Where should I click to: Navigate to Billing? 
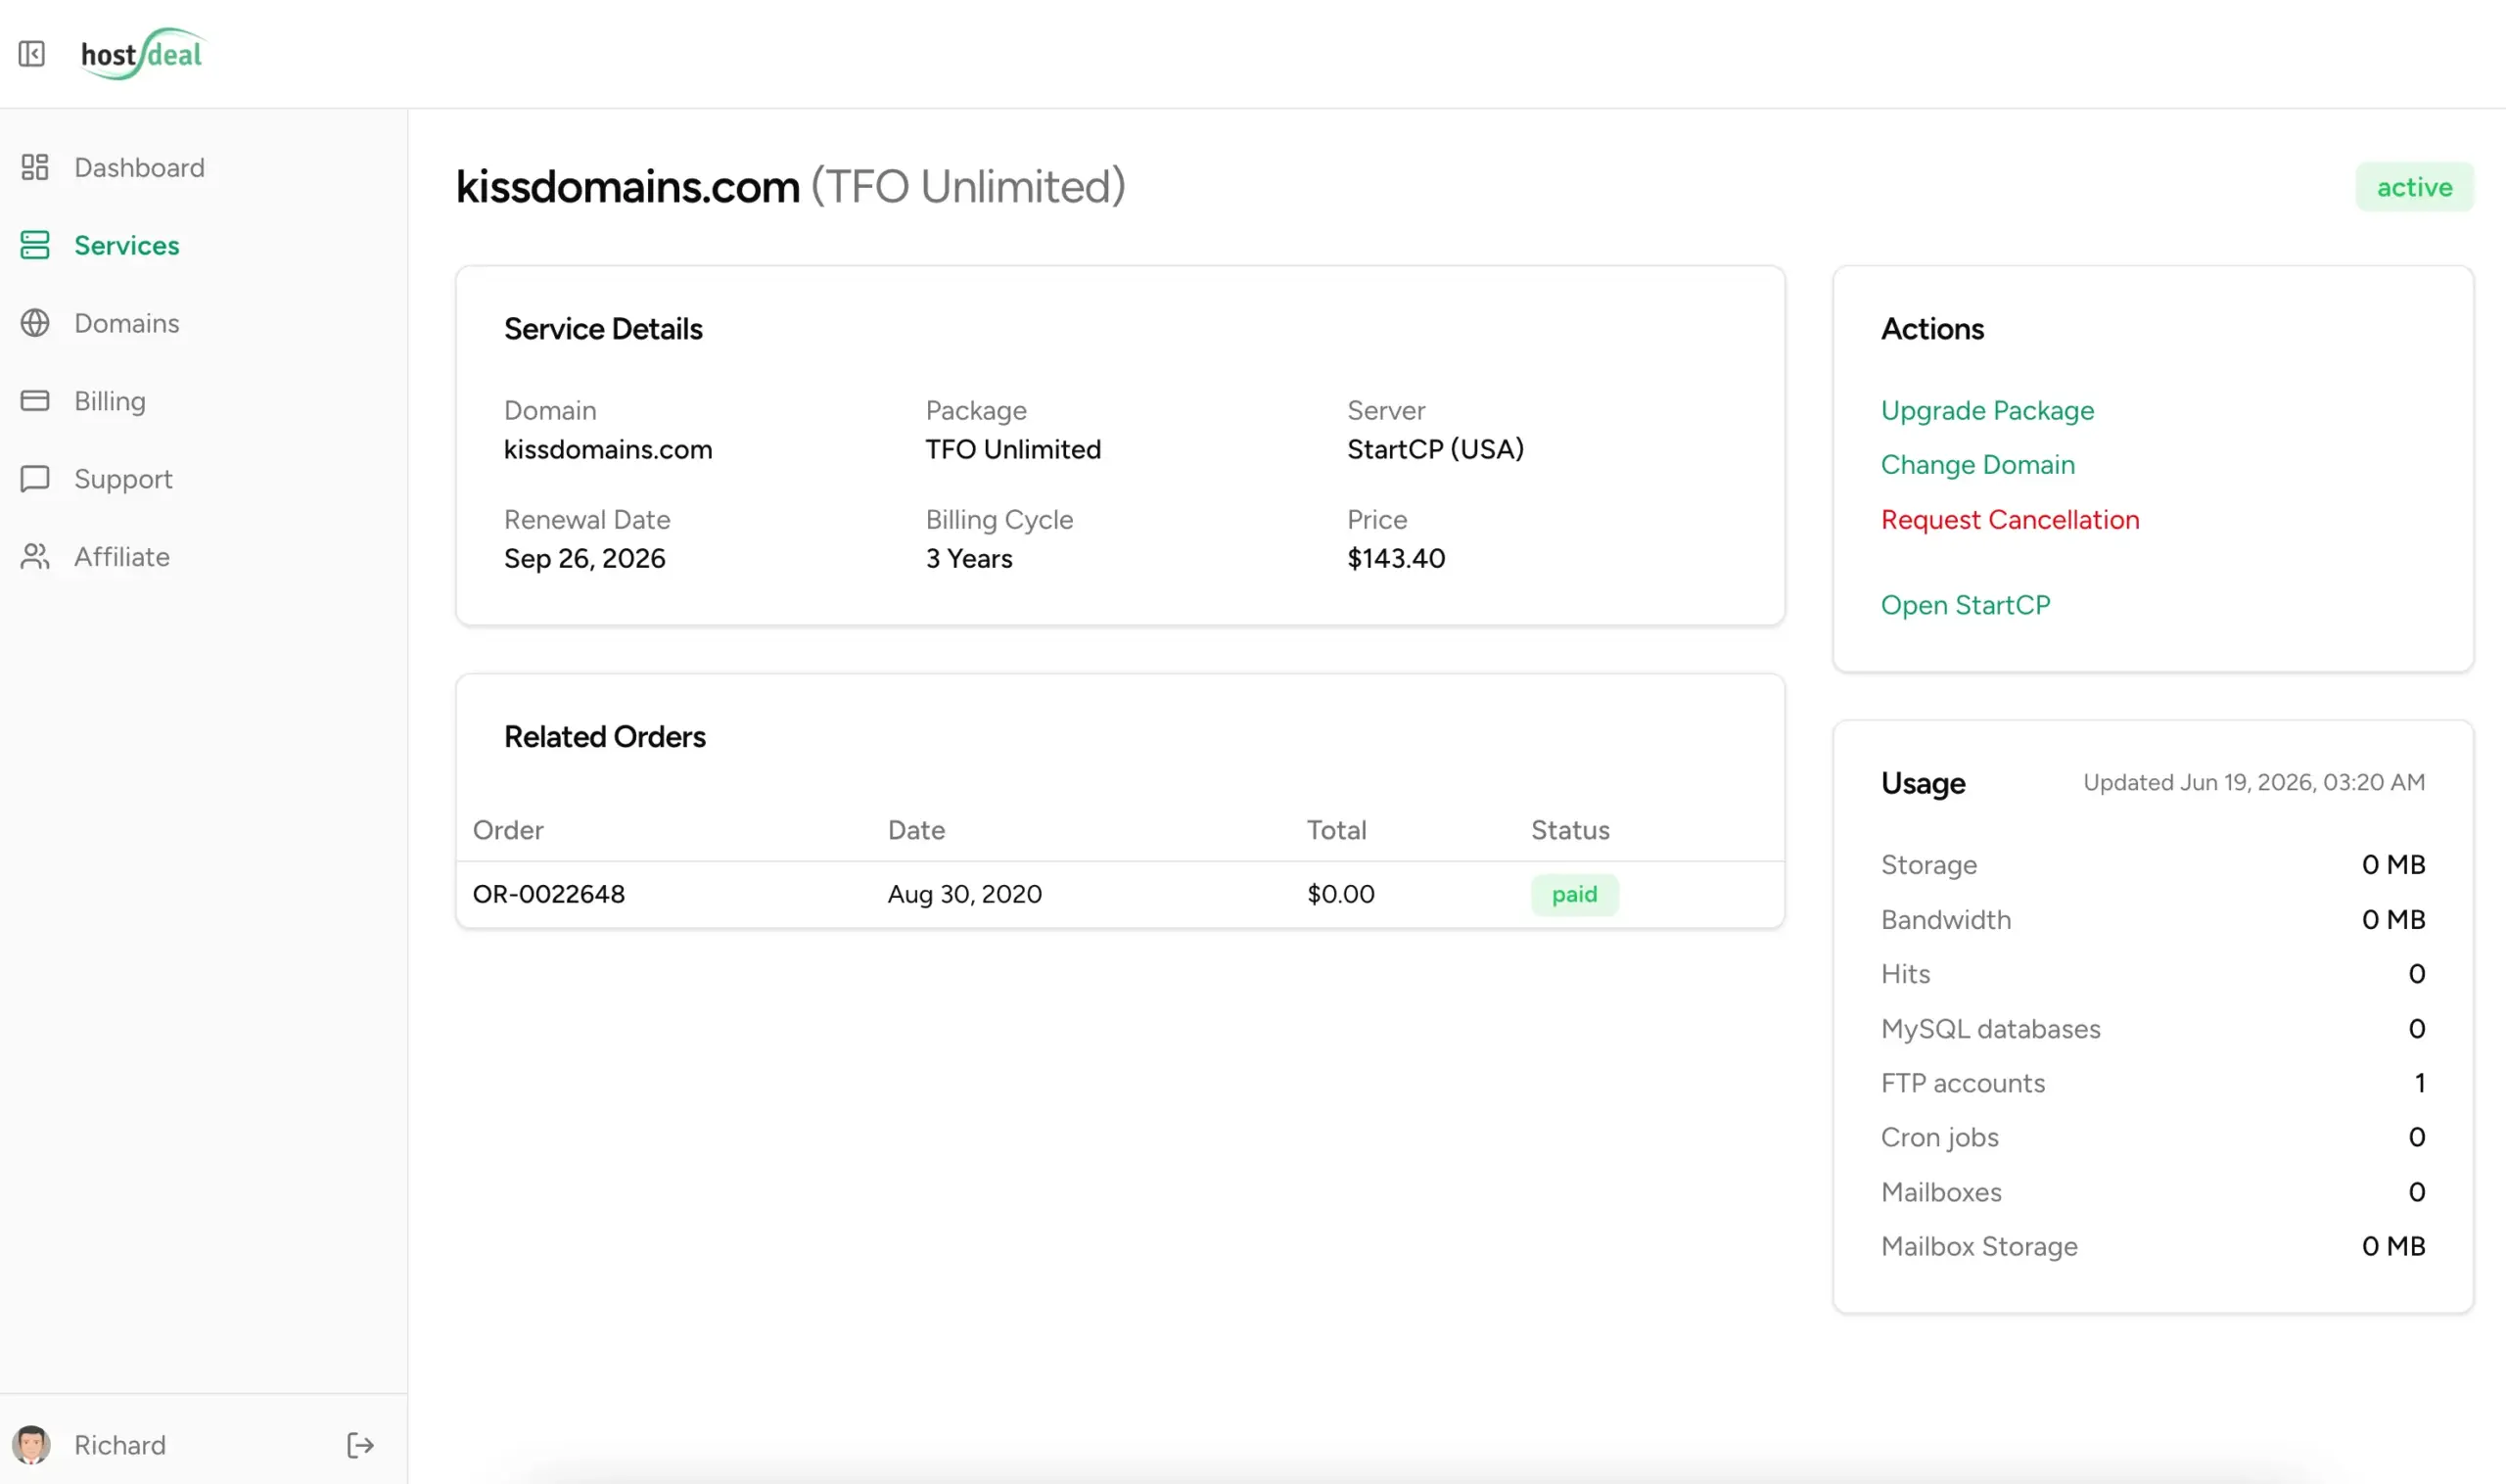pos(110,401)
